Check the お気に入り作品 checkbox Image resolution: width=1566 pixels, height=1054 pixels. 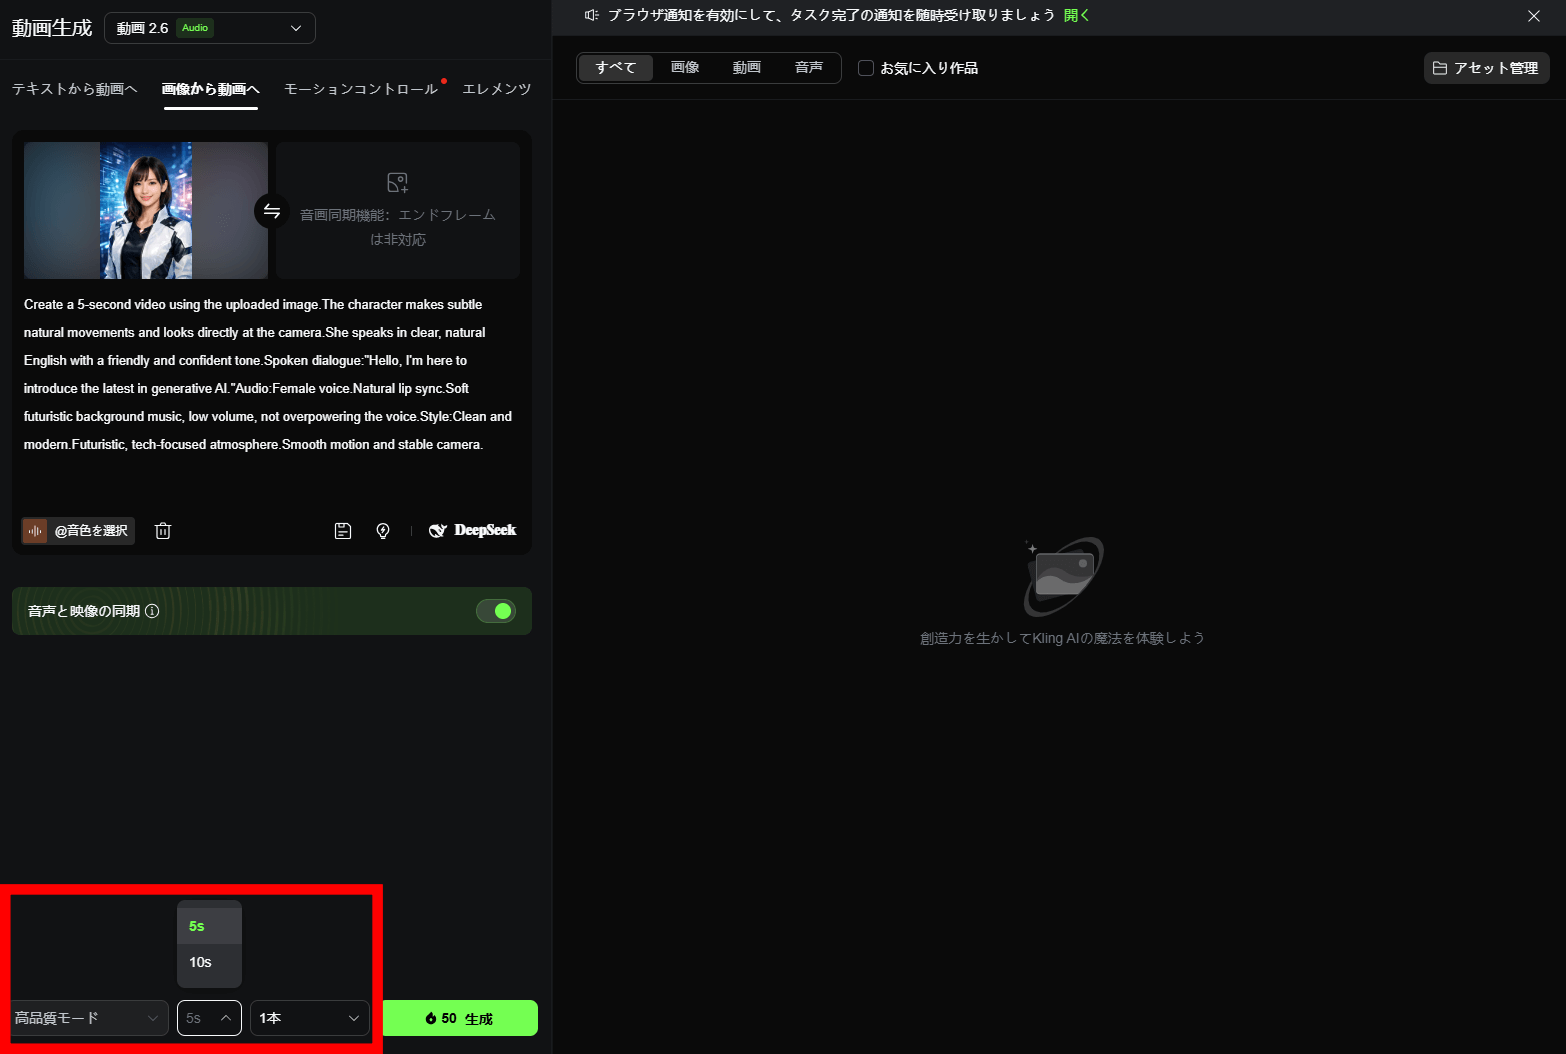click(866, 68)
